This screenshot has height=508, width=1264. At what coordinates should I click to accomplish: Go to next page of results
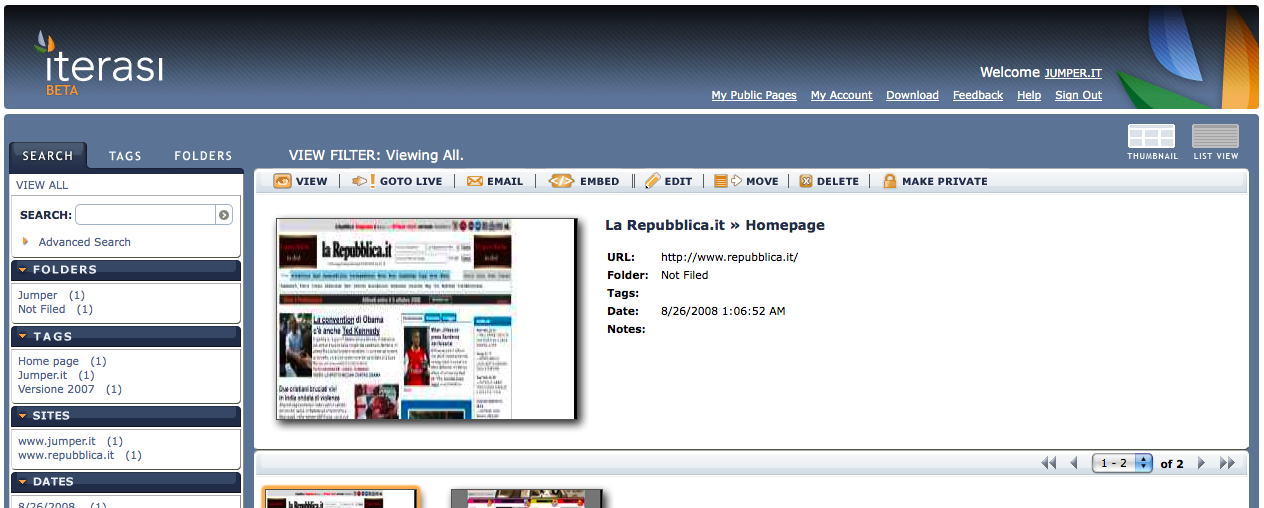click(1202, 463)
